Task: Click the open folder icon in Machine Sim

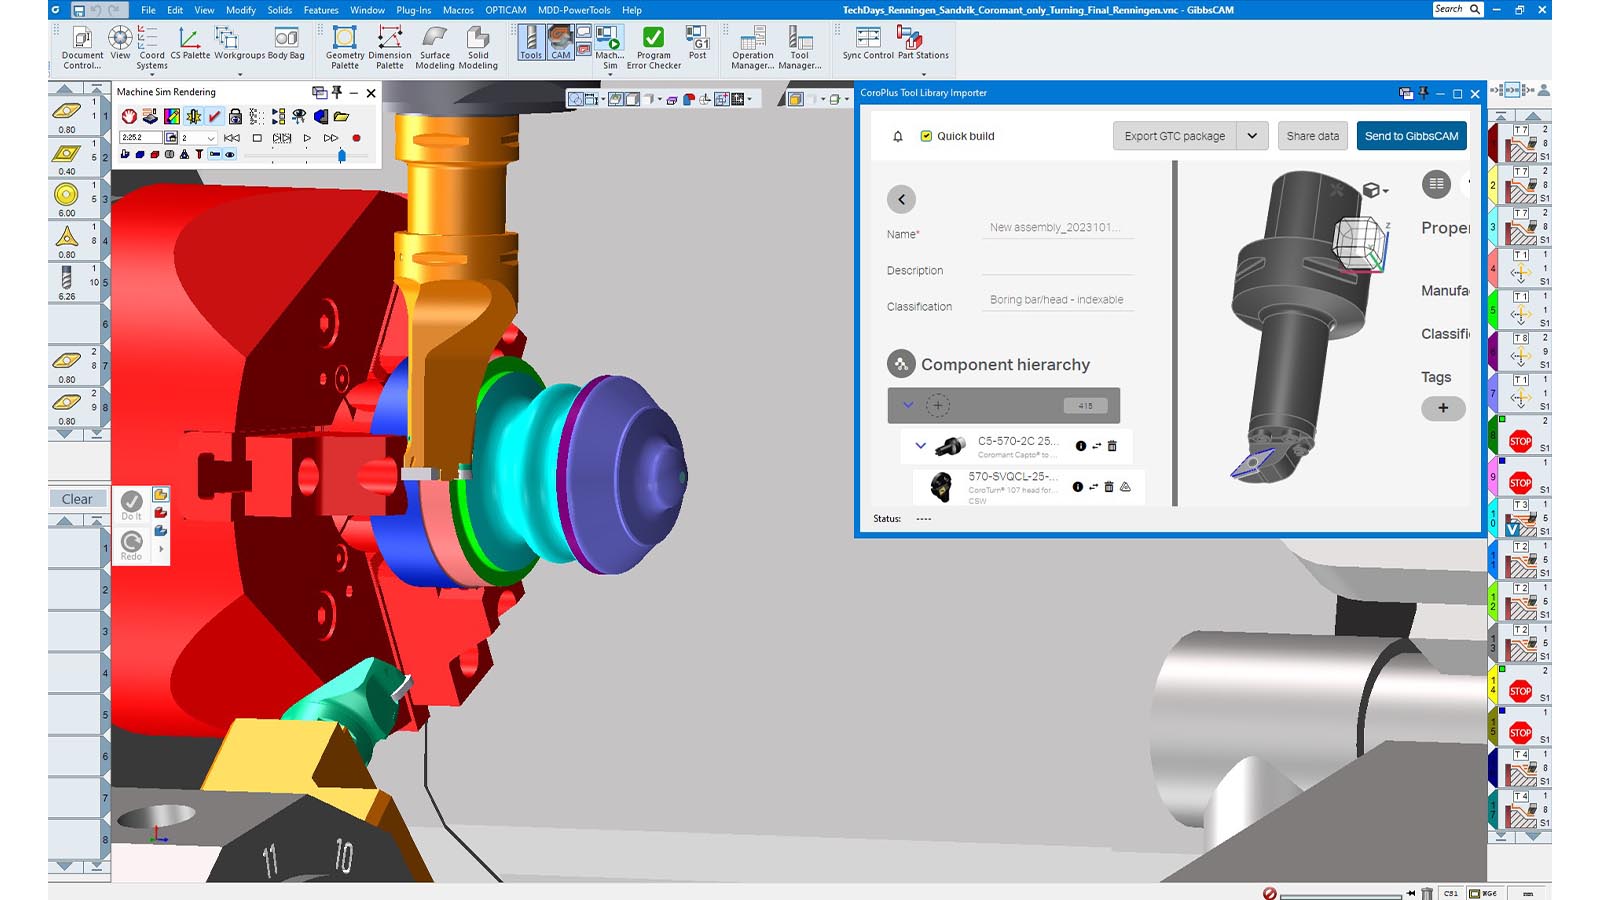Action: point(342,117)
